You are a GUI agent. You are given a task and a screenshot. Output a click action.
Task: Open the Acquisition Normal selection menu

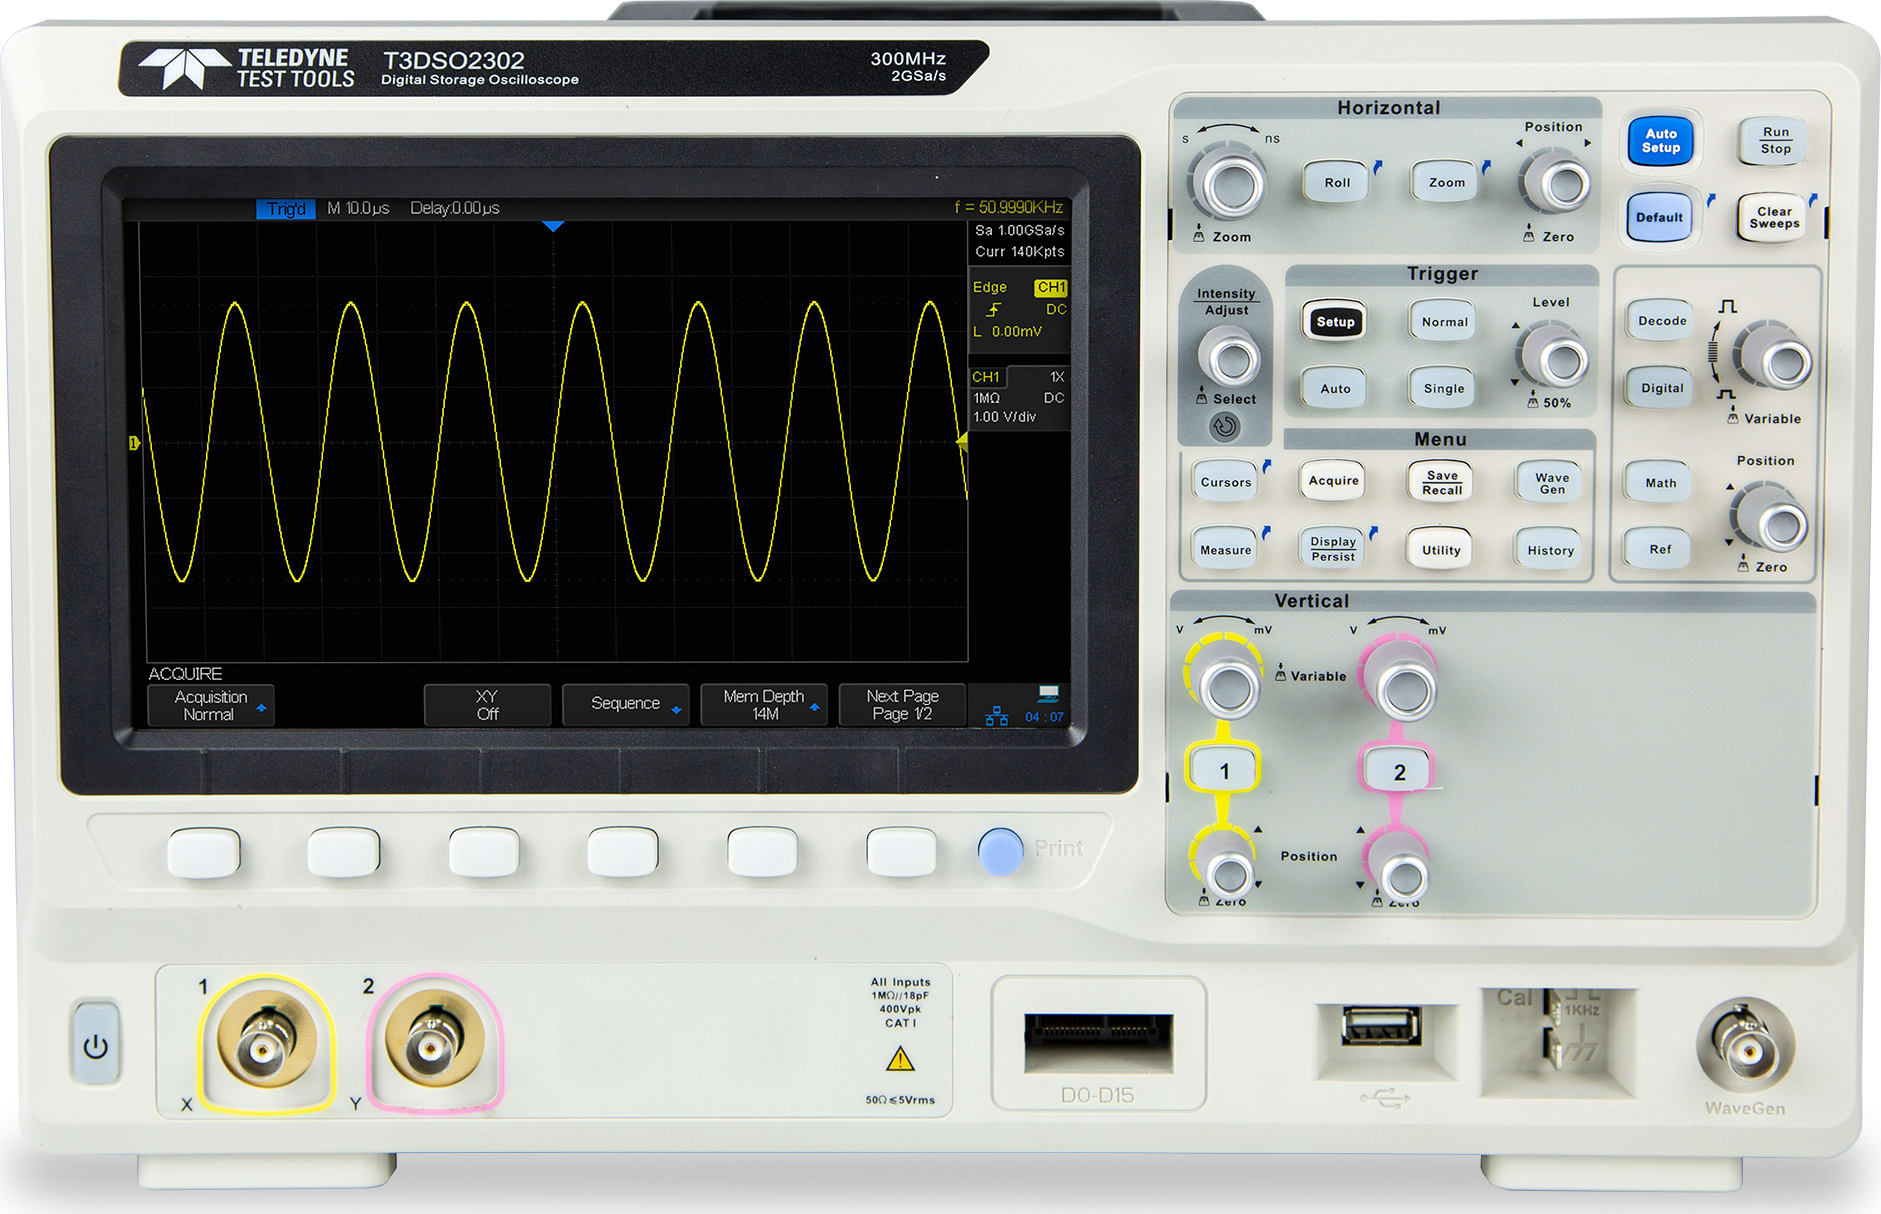[209, 704]
